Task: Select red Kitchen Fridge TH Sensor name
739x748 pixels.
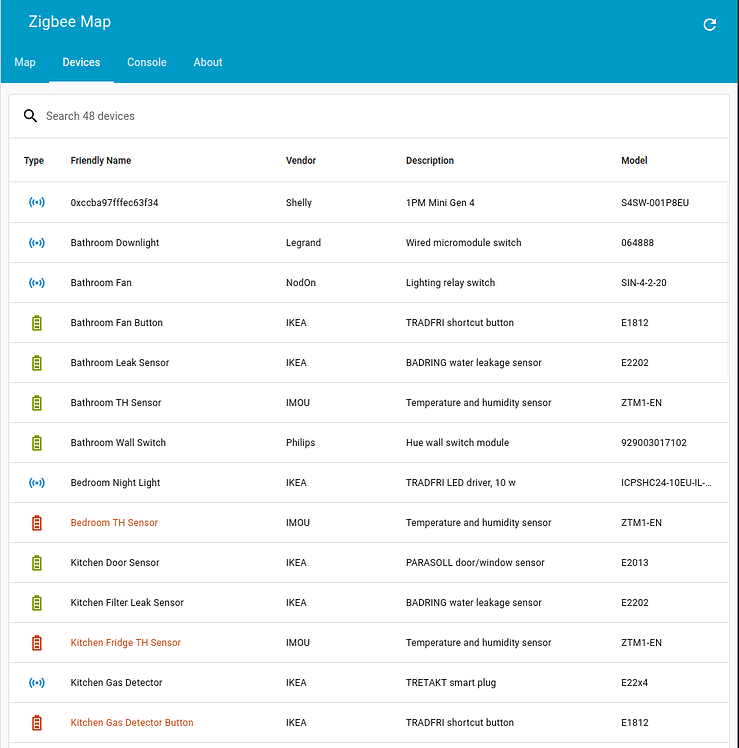Action: click(x=125, y=643)
